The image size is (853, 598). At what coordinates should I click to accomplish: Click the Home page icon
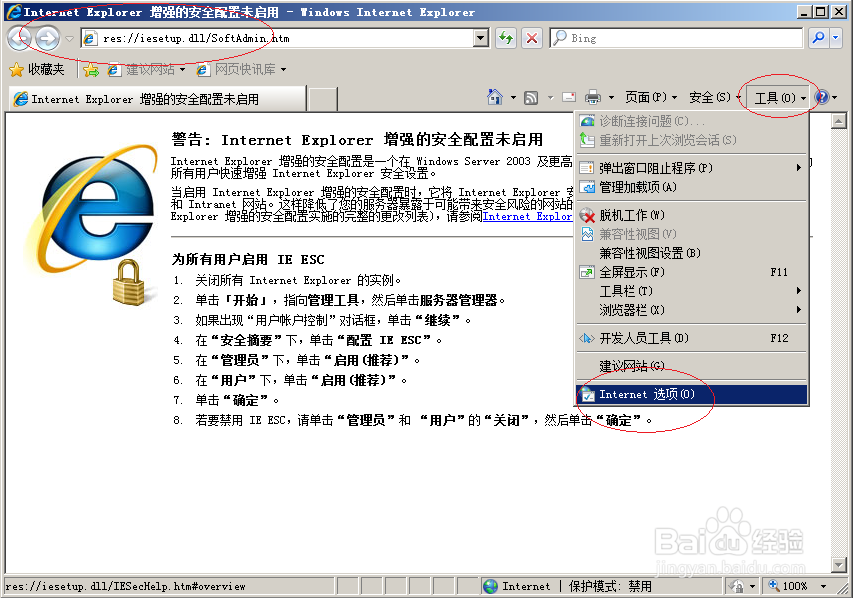tap(495, 97)
